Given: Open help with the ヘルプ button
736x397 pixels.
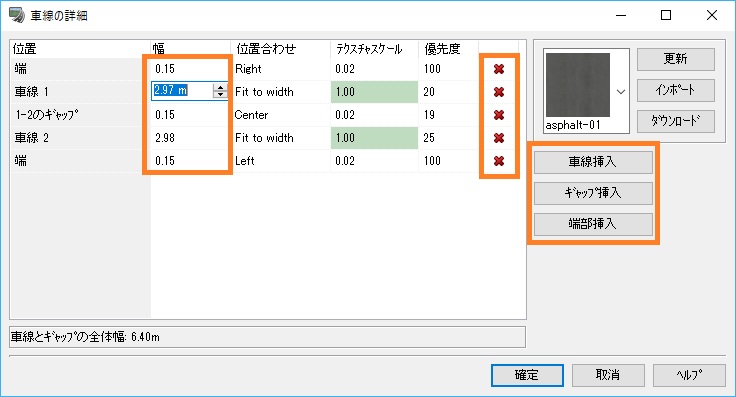Looking at the screenshot, I should click(689, 375).
